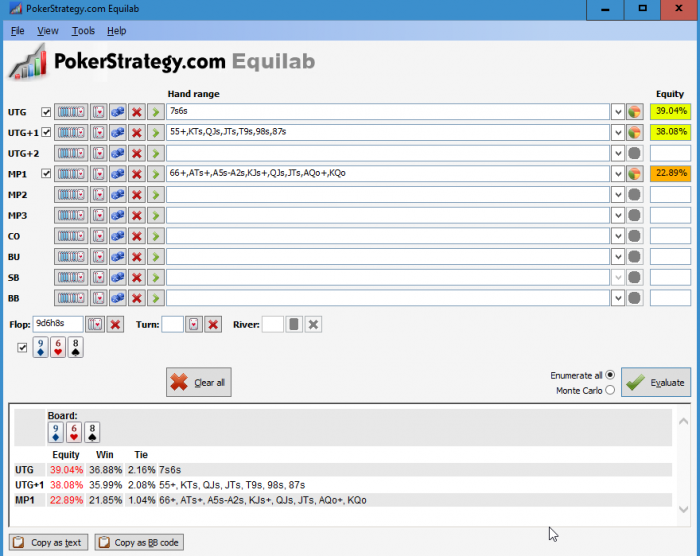700x556 pixels.
Task: Open hand range selector for UTG+1
Action: pos(71,132)
